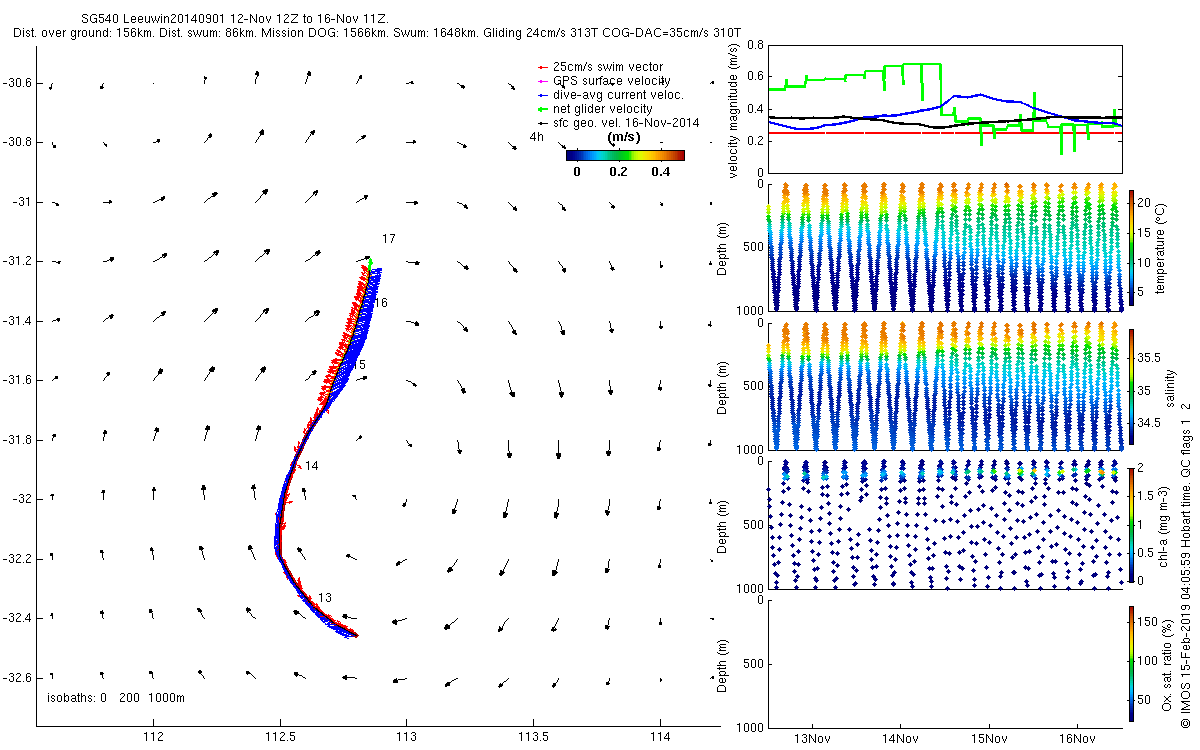1200x750 pixels.
Task: Click the salinity colorbar
Action: coord(1131,386)
